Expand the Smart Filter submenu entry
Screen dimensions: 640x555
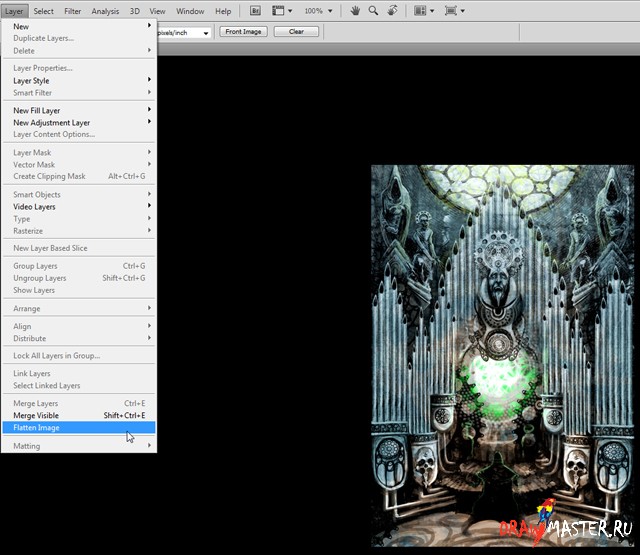(x=79, y=93)
